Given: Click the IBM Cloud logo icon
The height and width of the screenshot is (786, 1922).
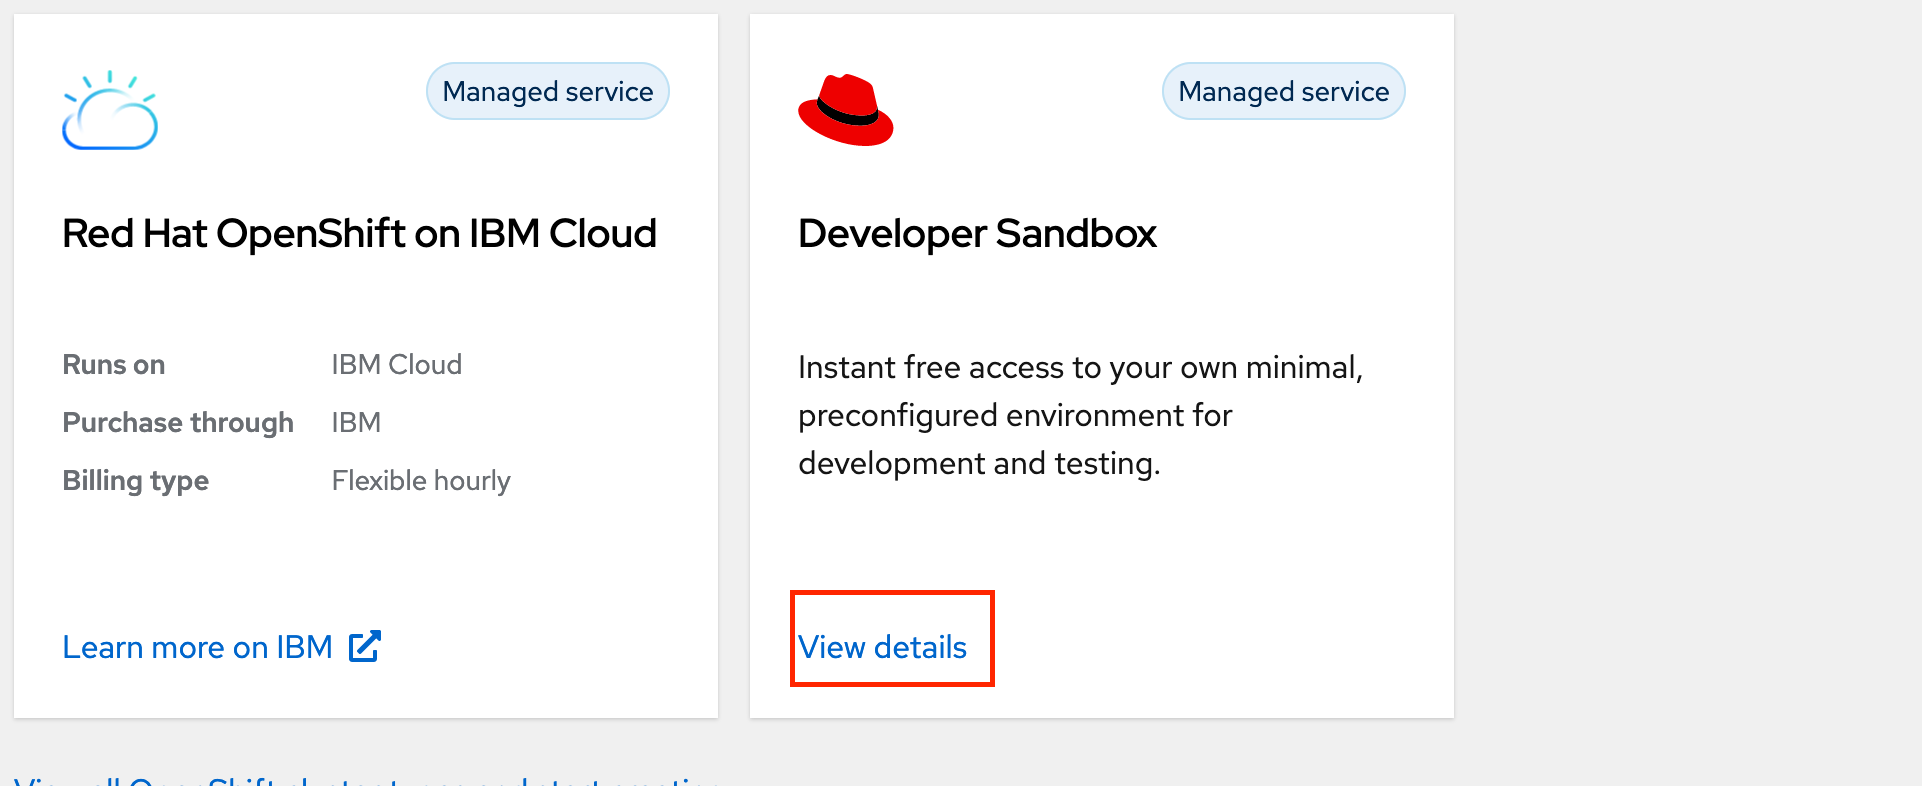Looking at the screenshot, I should (110, 111).
